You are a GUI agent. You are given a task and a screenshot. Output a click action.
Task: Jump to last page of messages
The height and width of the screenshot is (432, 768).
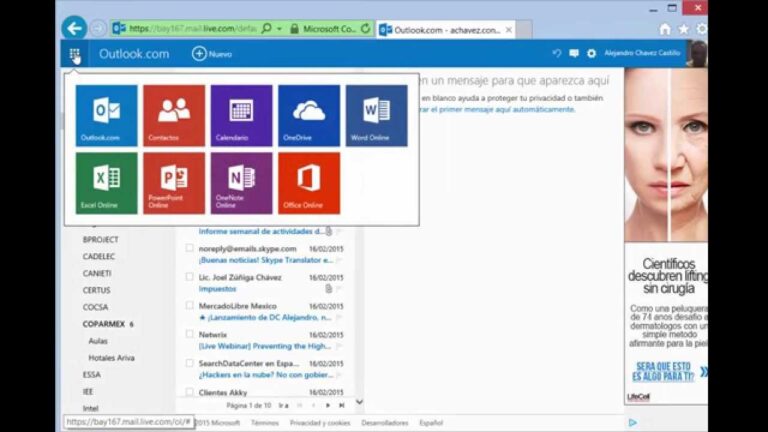point(342,405)
